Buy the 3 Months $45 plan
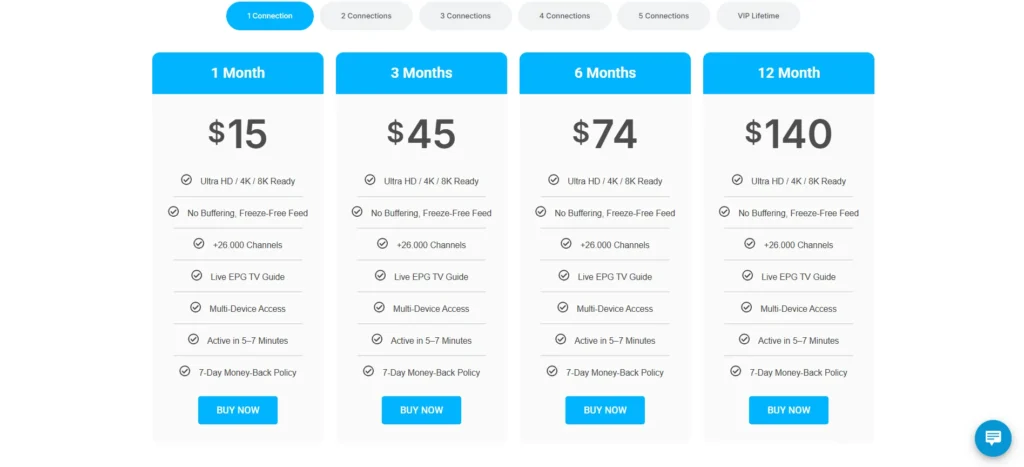Viewport: 1024px width, 467px height. click(x=421, y=410)
